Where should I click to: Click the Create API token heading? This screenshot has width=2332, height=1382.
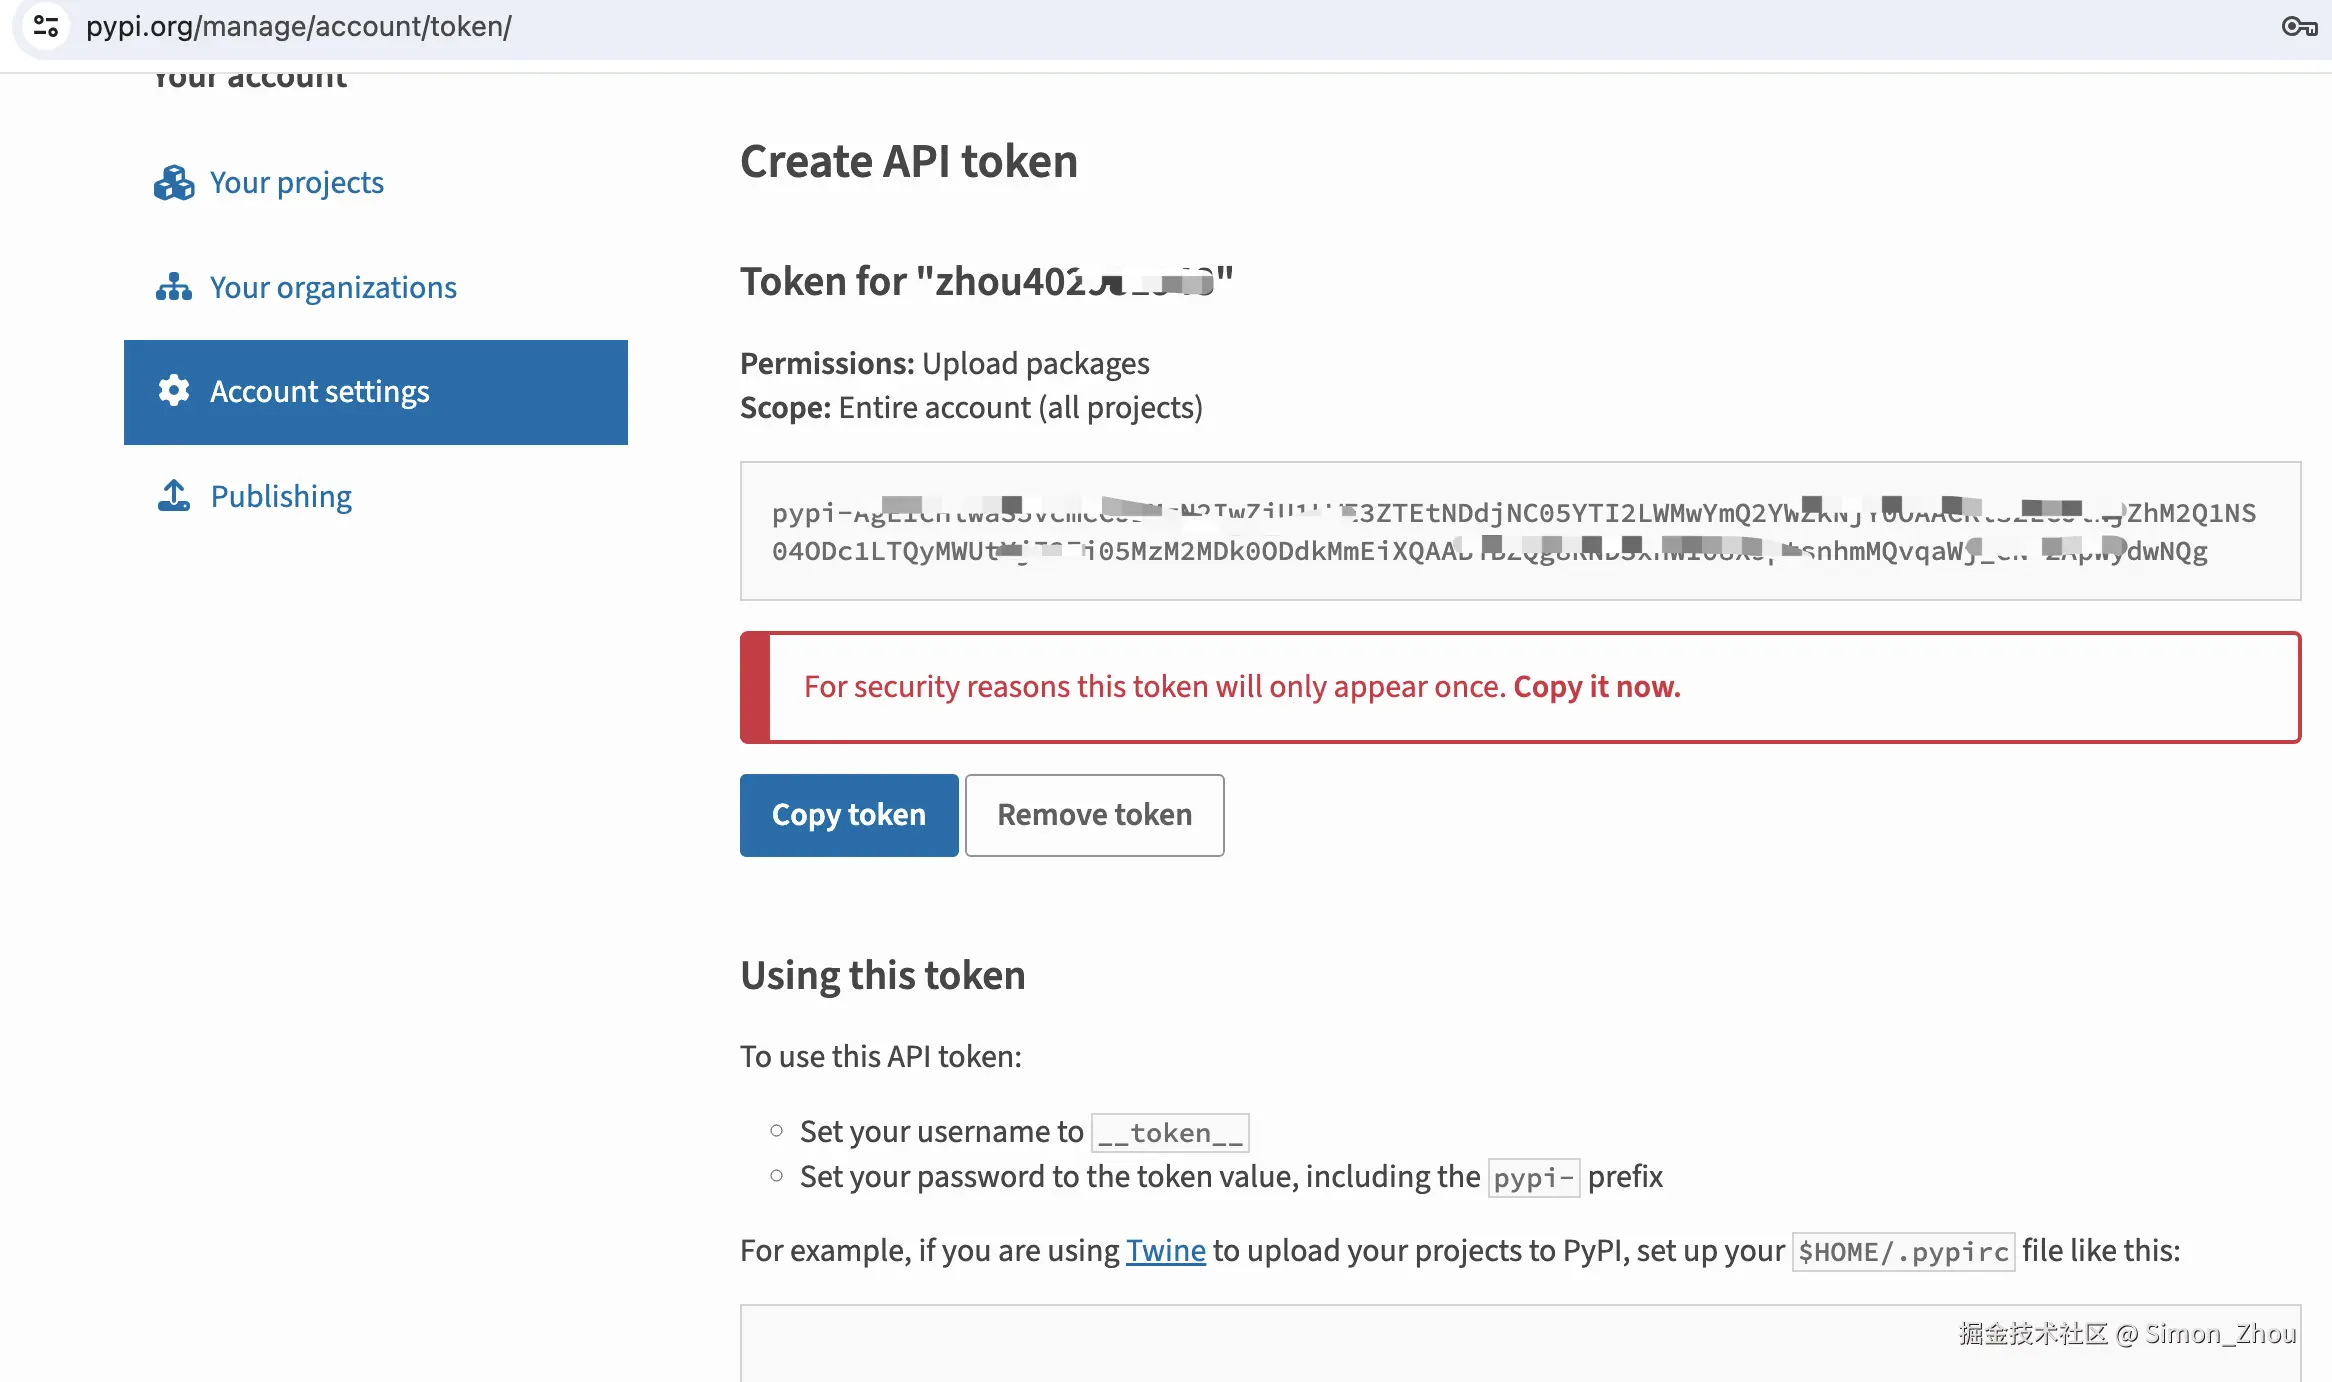[908, 162]
